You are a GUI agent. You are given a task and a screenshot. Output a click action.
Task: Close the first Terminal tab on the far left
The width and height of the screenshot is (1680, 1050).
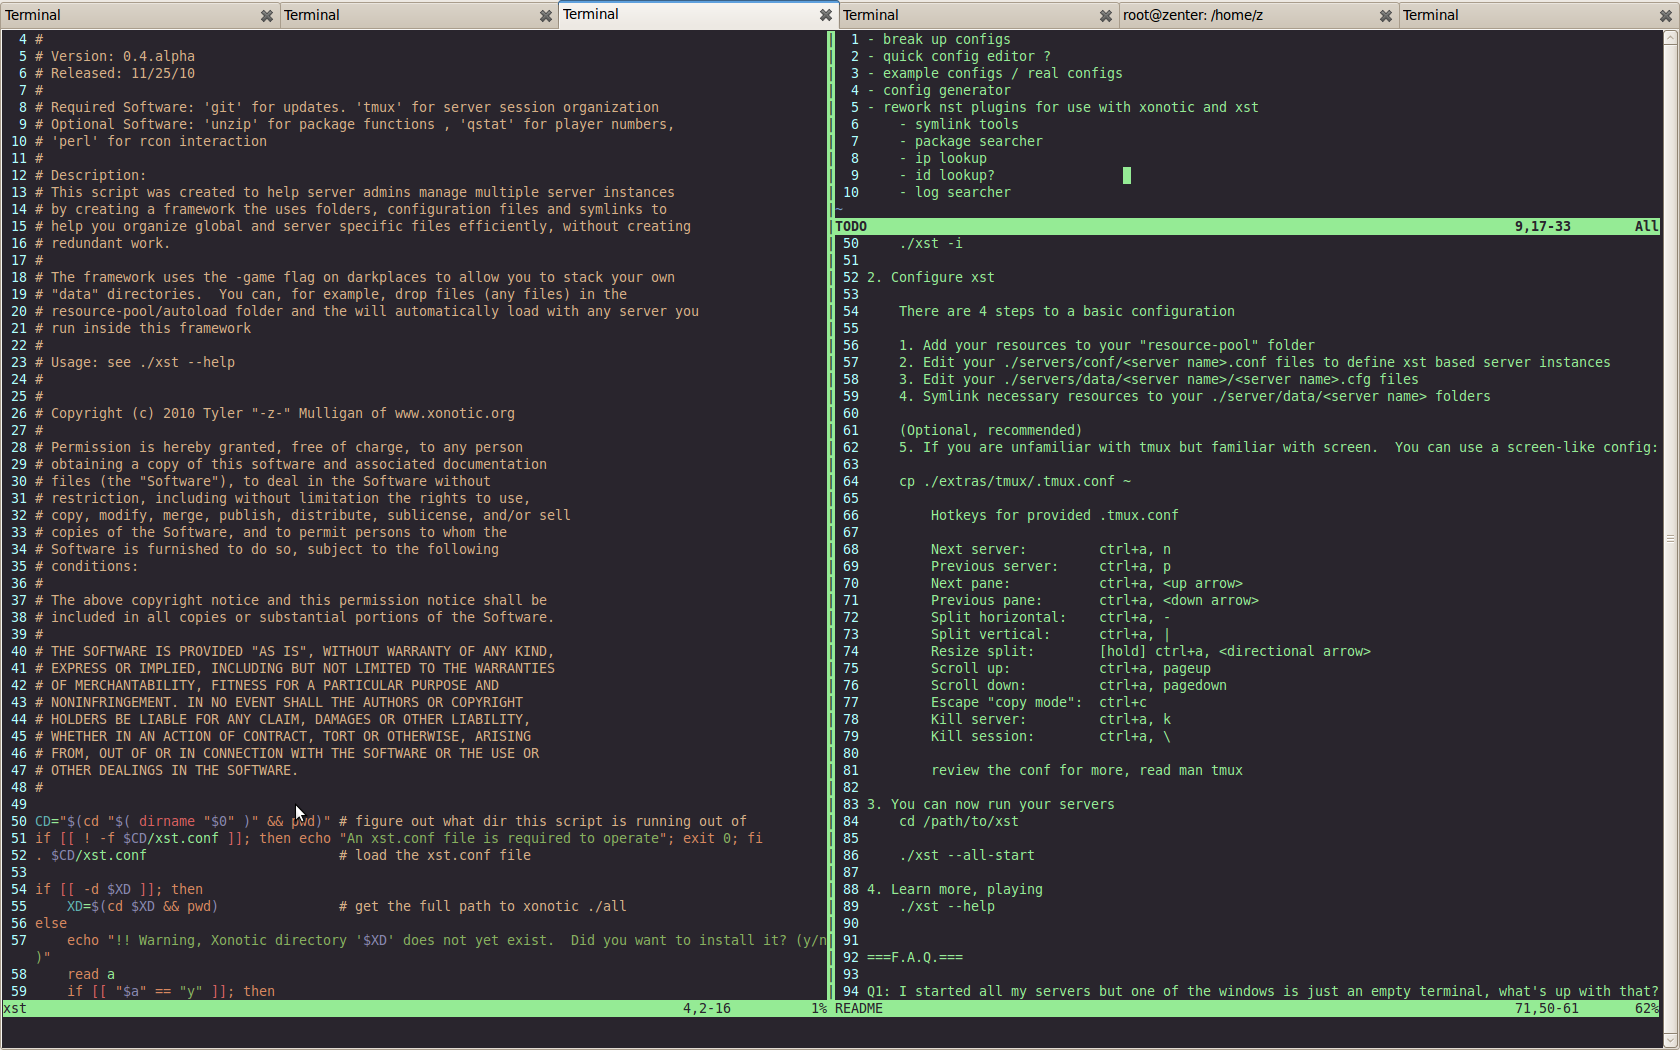267,16
